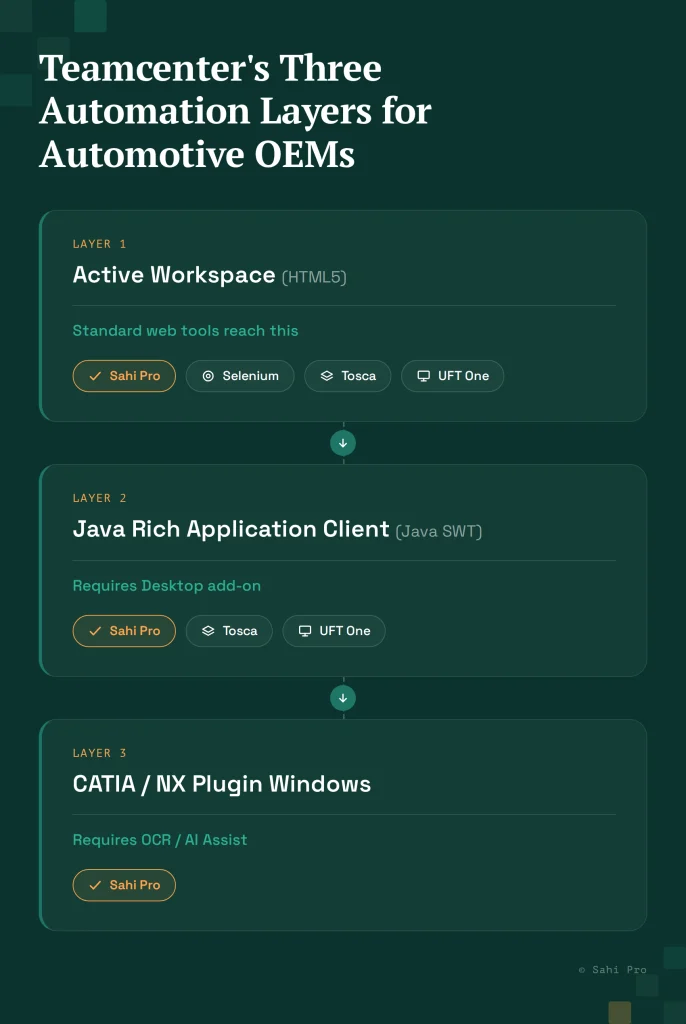Click the "(Java SWT)" label
The height and width of the screenshot is (1024, 686).
(x=439, y=531)
